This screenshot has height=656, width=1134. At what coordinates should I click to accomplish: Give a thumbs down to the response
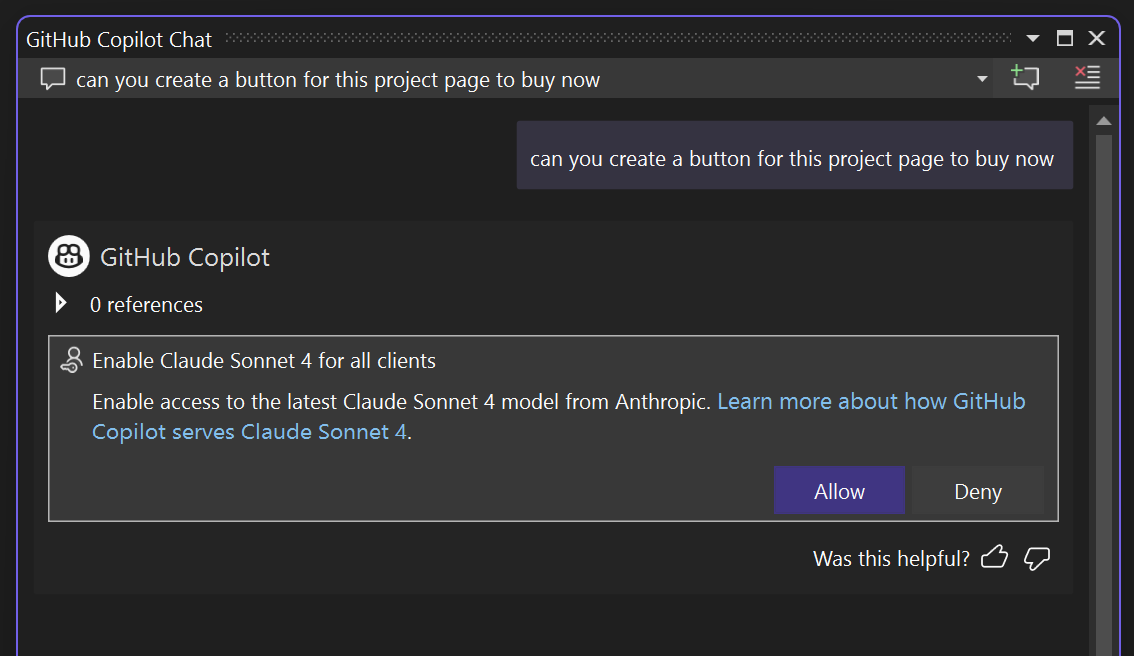(x=1037, y=558)
